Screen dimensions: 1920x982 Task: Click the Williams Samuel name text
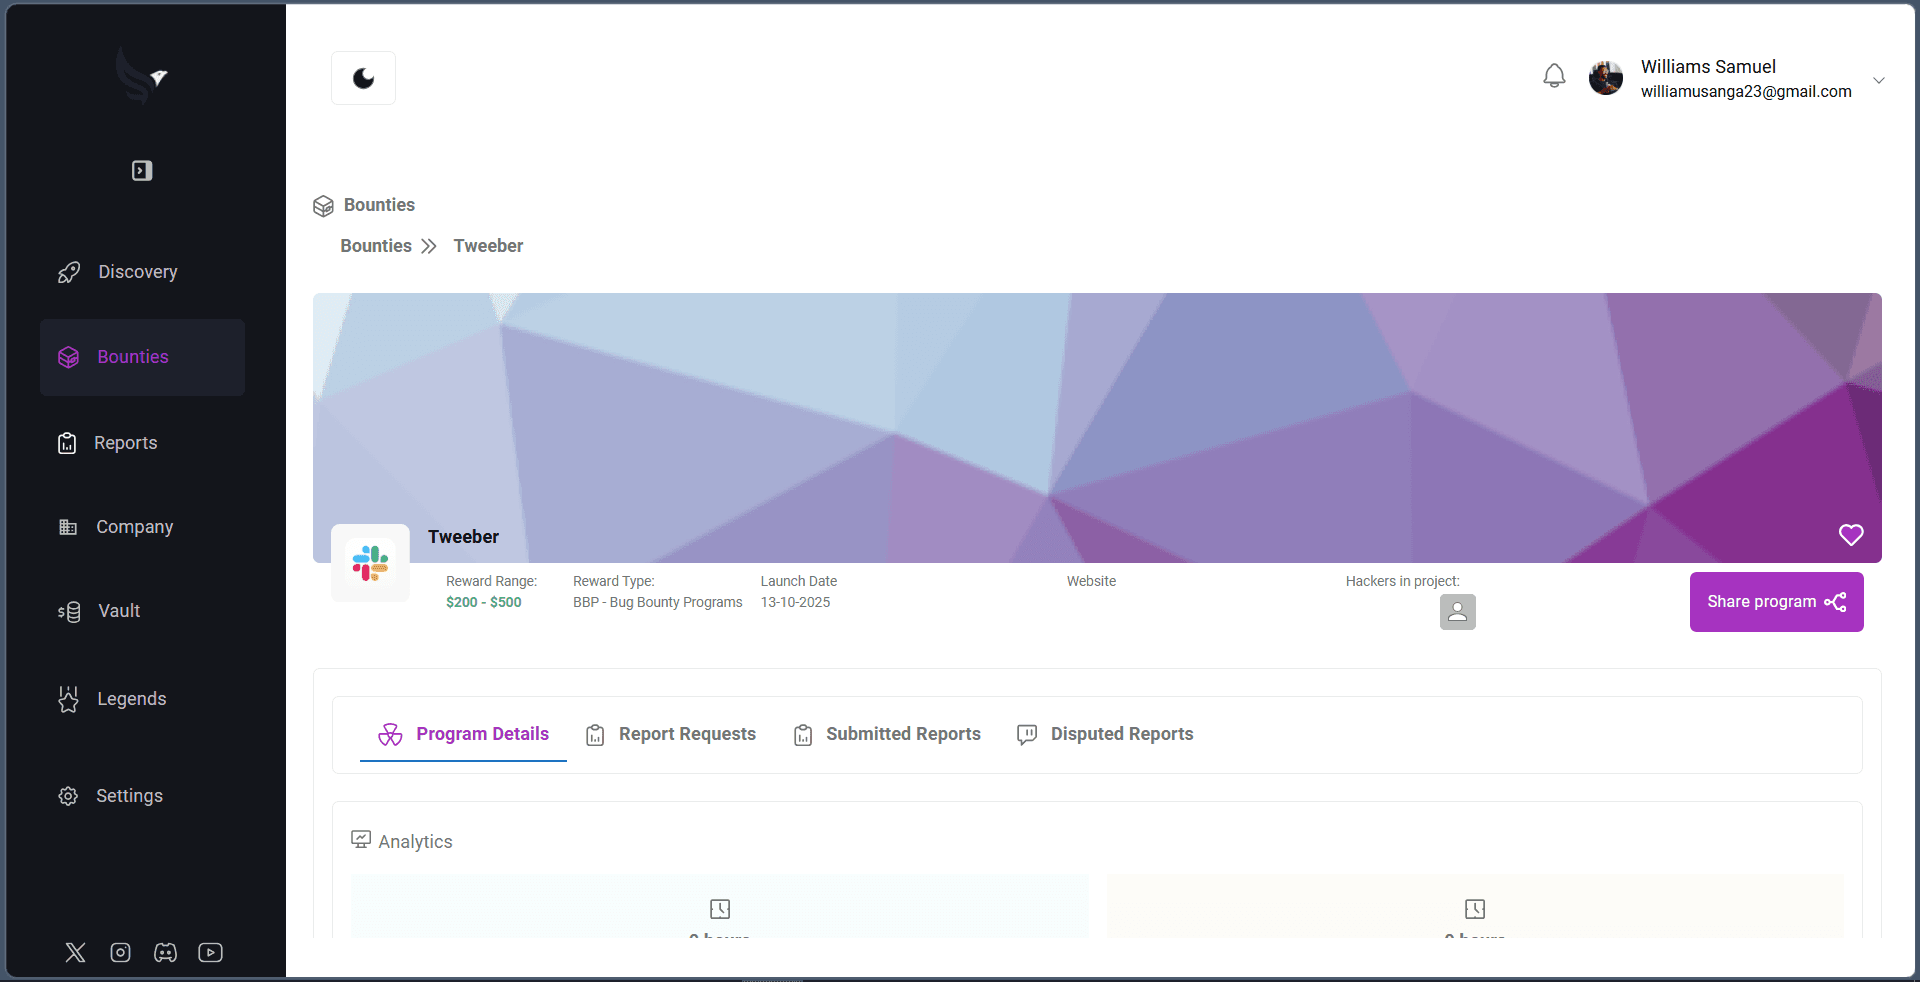pos(1708,67)
